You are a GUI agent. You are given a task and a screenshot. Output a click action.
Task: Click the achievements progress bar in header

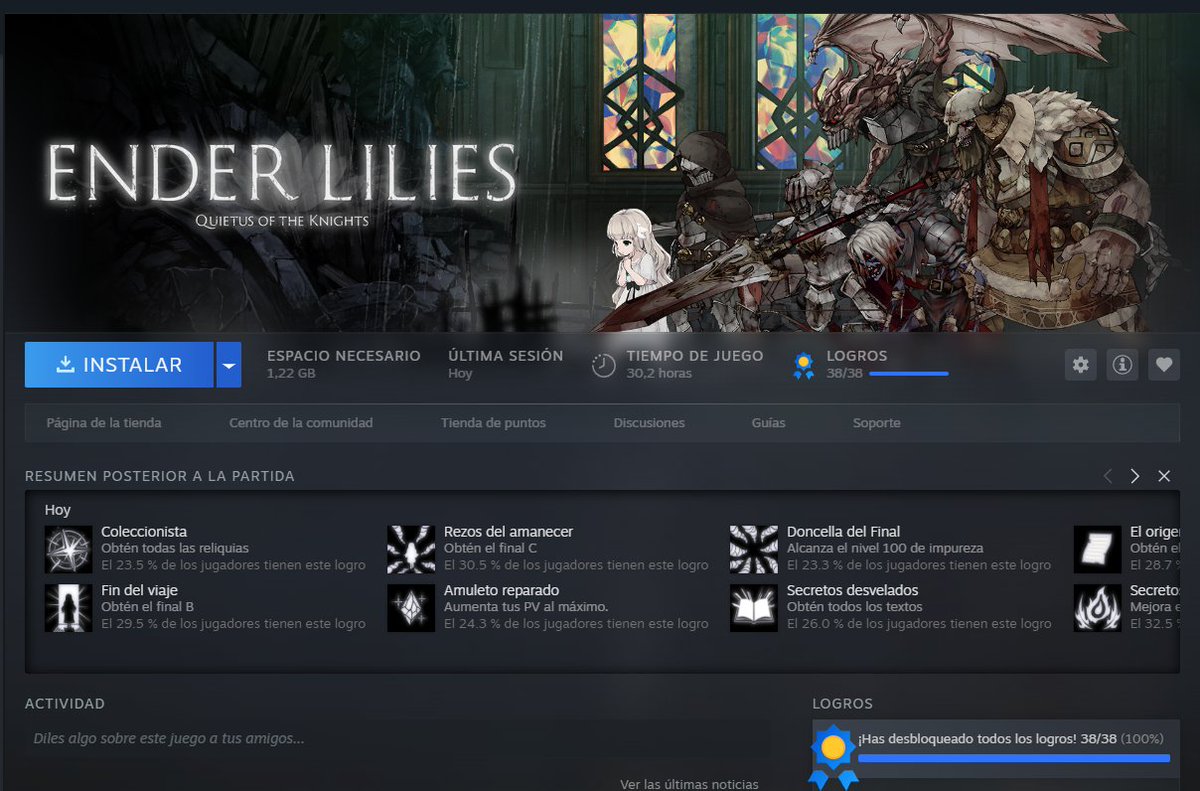(x=908, y=374)
